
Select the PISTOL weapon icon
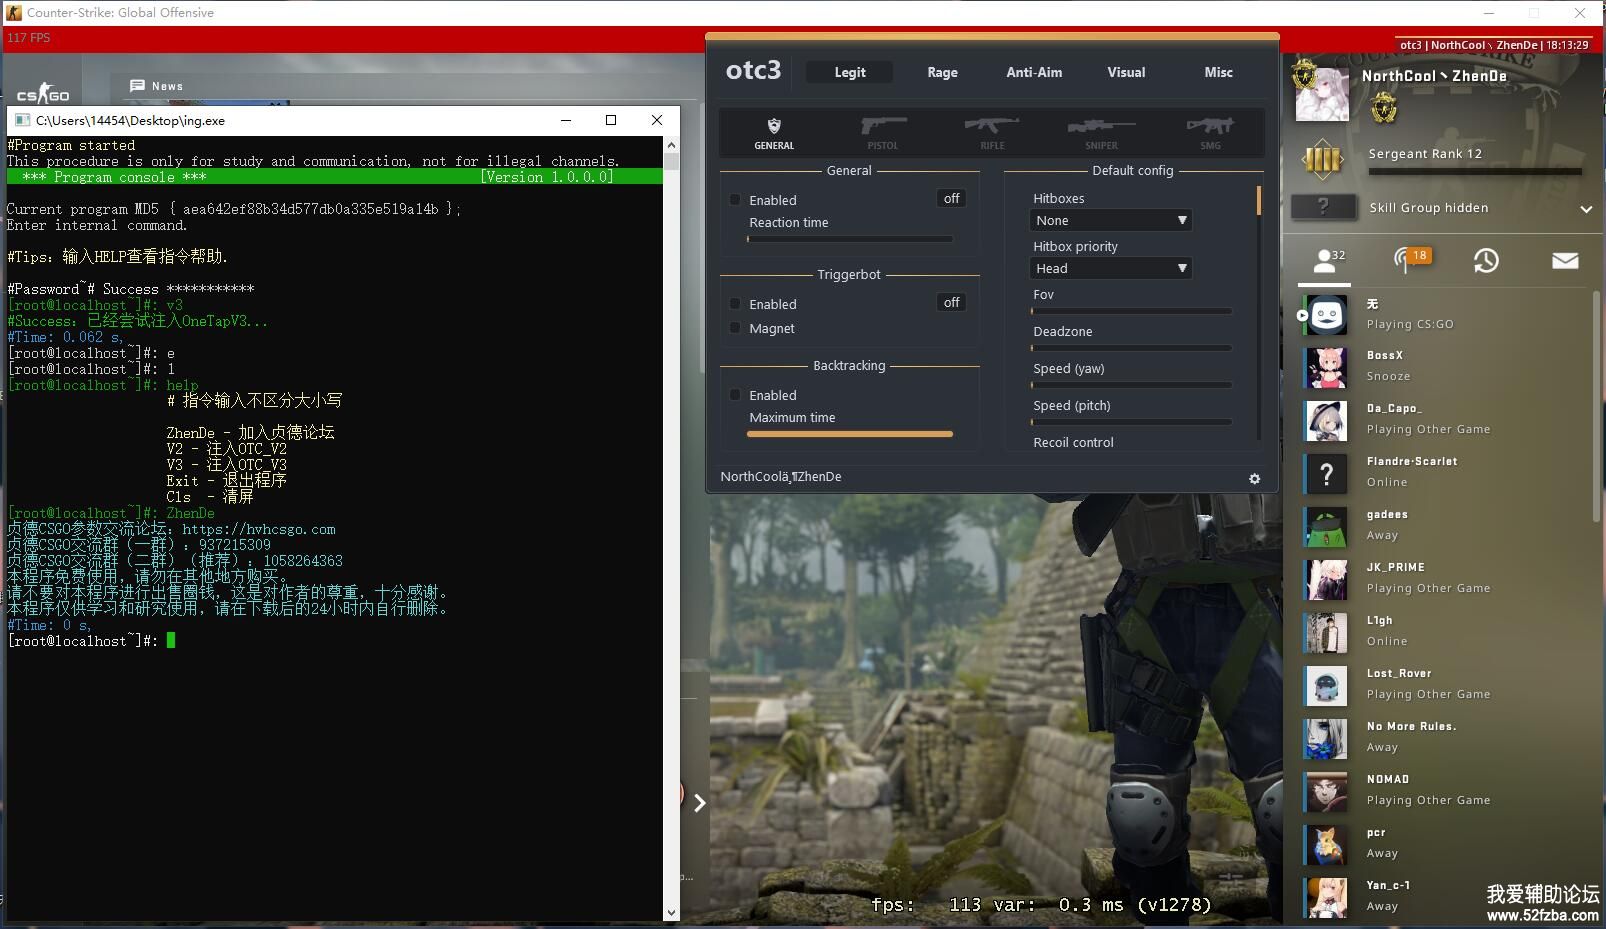click(883, 132)
